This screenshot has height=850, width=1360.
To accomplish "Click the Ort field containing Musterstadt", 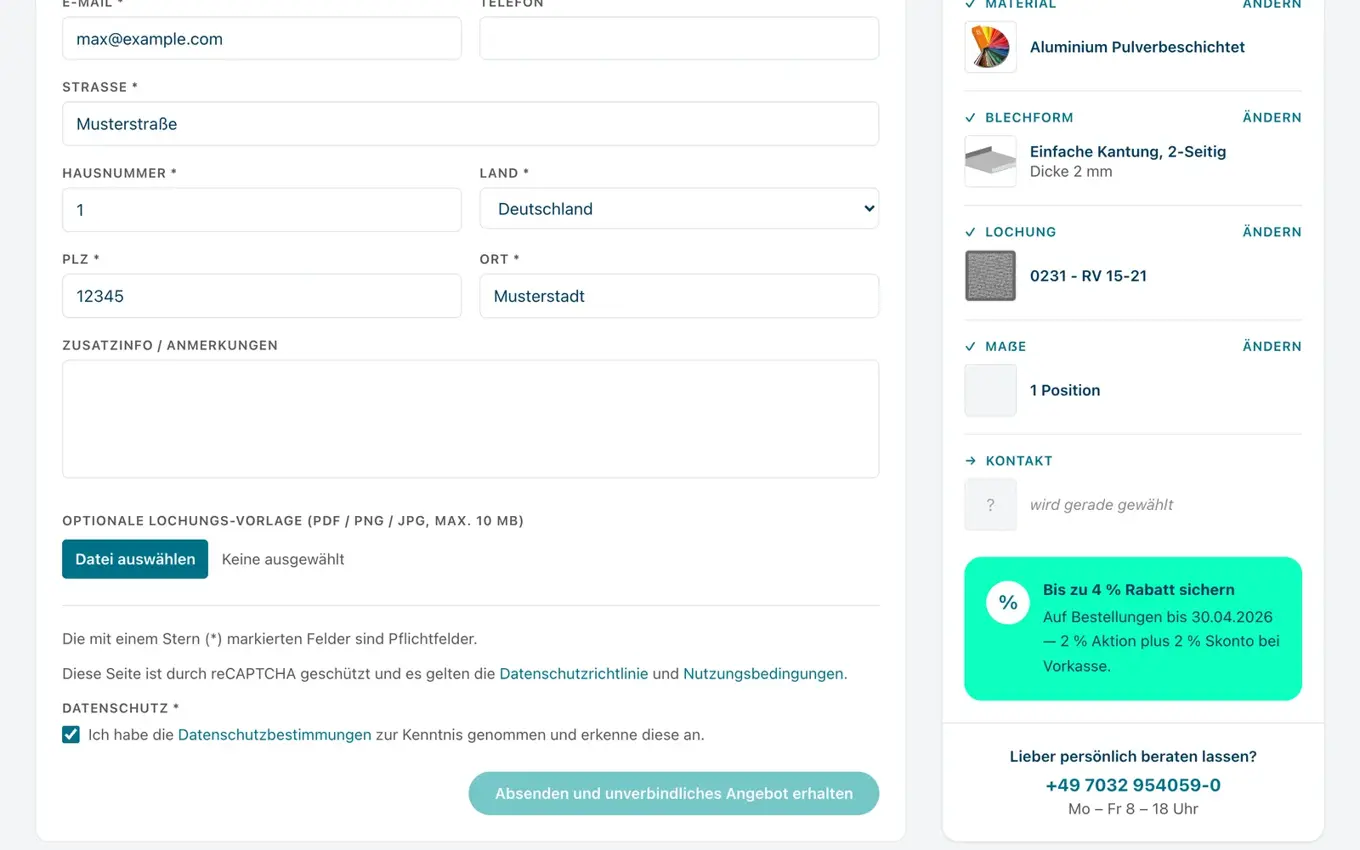I will click(x=679, y=296).
